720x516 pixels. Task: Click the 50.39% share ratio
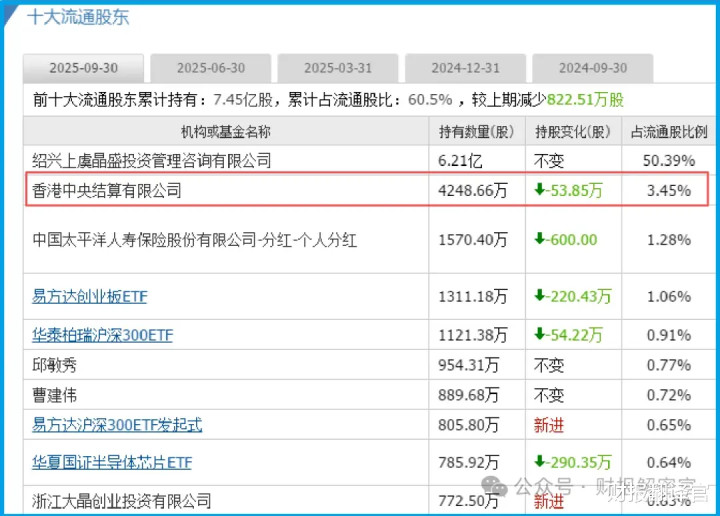pos(669,161)
